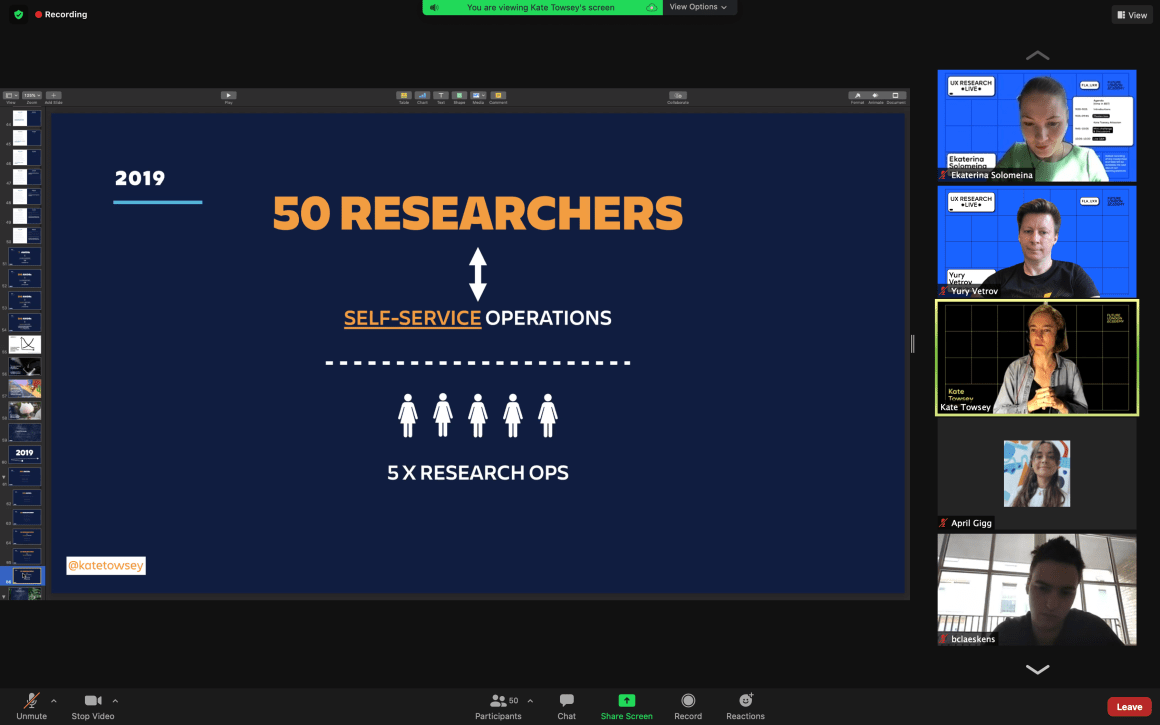This screenshot has height=725, width=1160.
Task: Click the 5 X RESEARCH OPS text
Action: coord(478,473)
